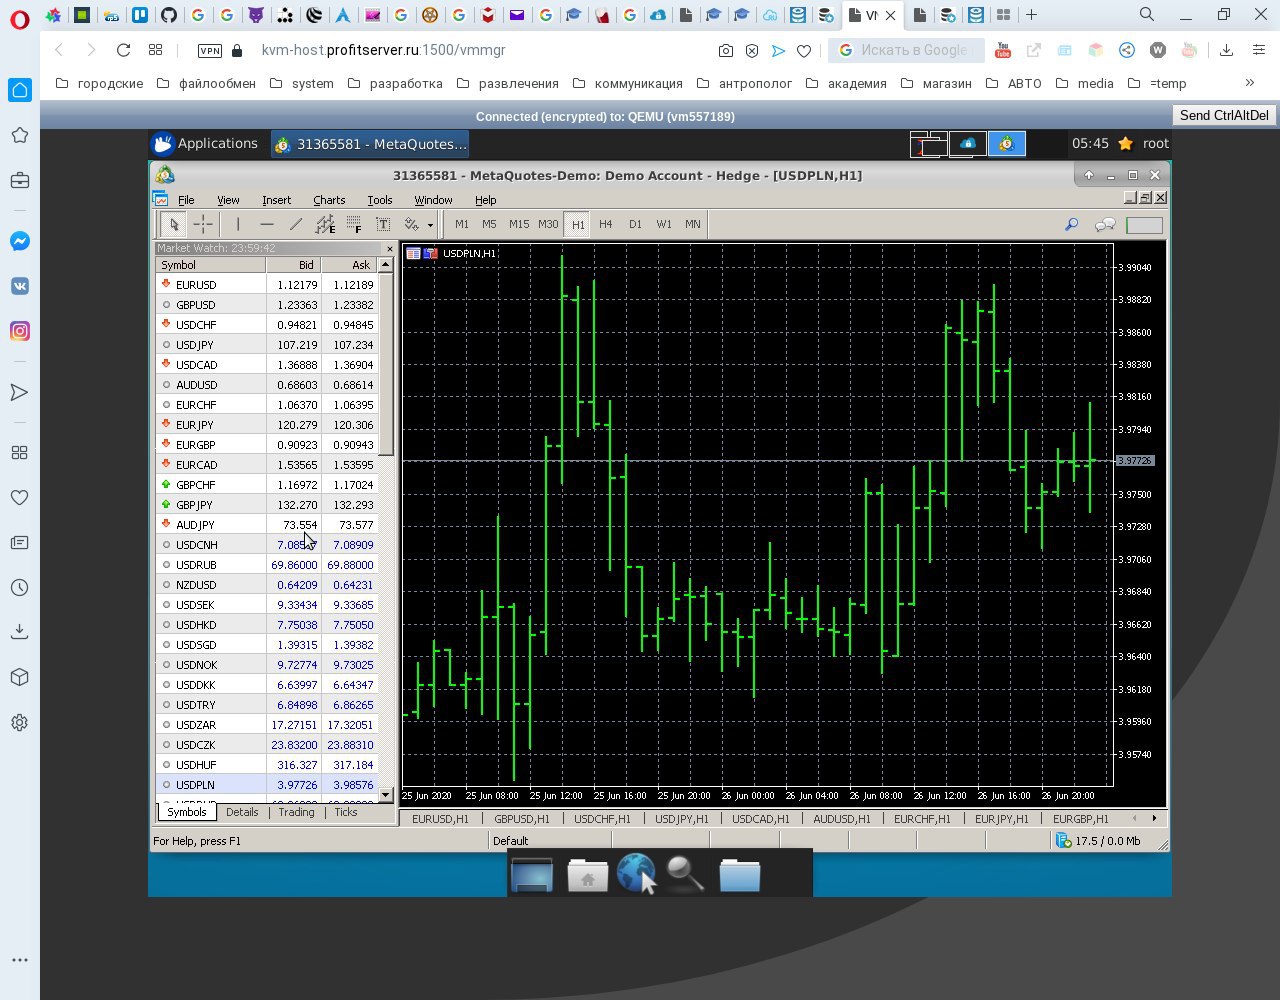1280x1000 pixels.
Task: Open the View menu
Action: (228, 200)
